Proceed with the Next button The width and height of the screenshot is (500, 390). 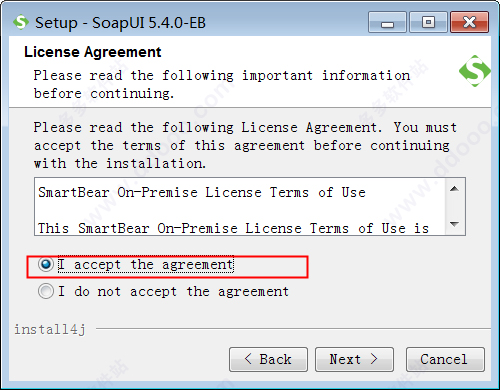pos(354,359)
